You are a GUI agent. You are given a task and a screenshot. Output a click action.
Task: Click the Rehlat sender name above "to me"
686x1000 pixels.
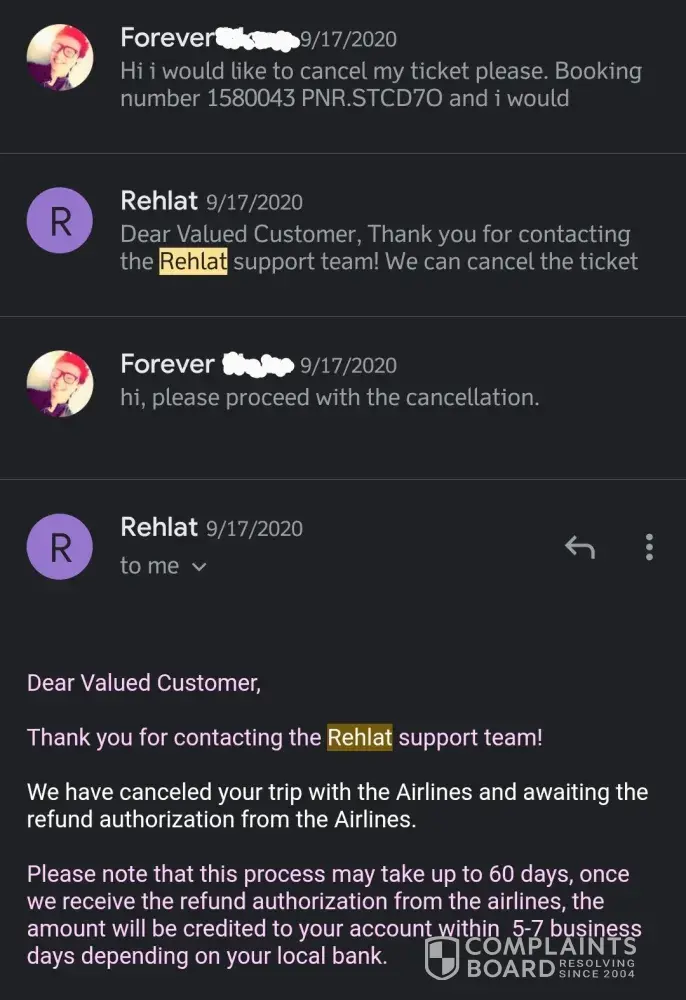159,527
